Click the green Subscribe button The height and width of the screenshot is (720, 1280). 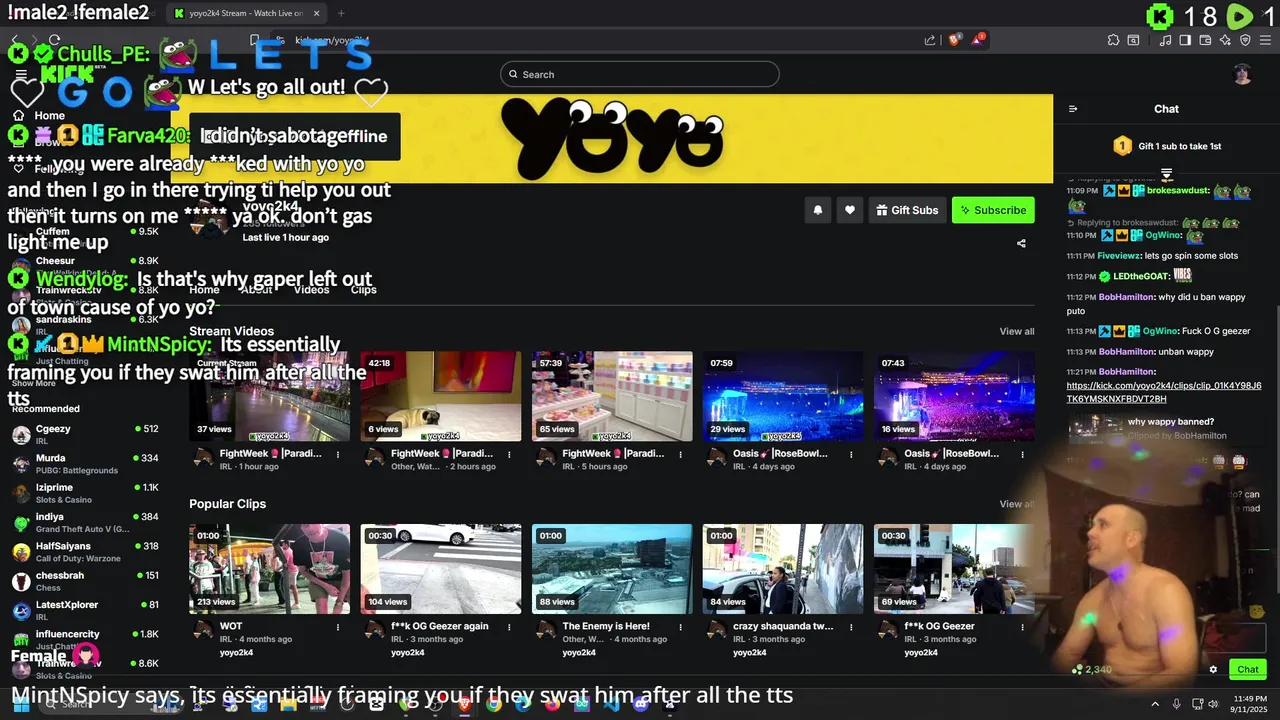point(993,210)
